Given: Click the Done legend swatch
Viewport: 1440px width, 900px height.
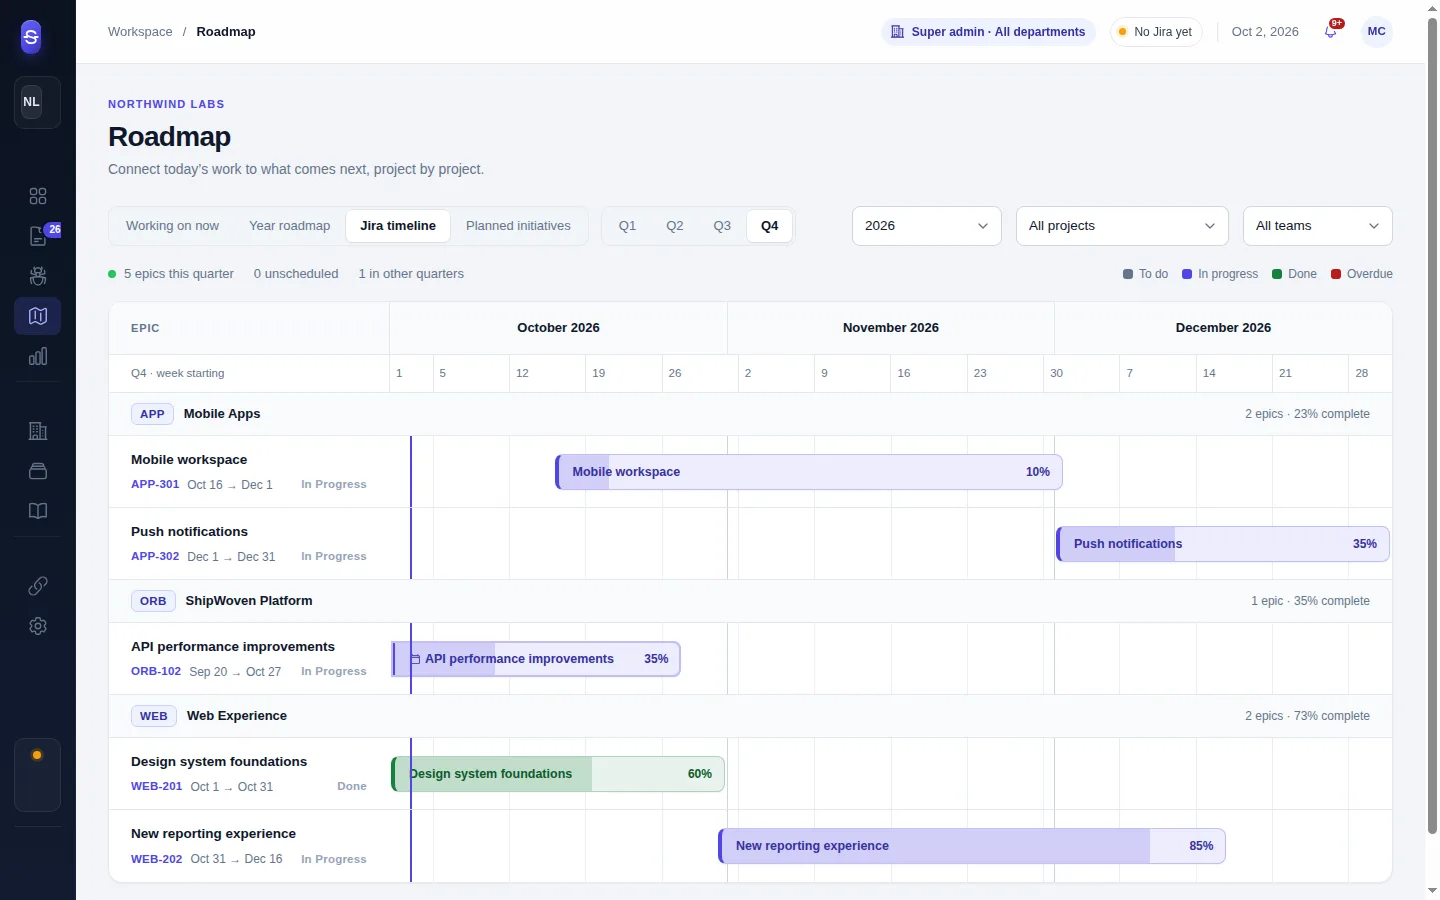Looking at the screenshot, I should [x=1277, y=274].
